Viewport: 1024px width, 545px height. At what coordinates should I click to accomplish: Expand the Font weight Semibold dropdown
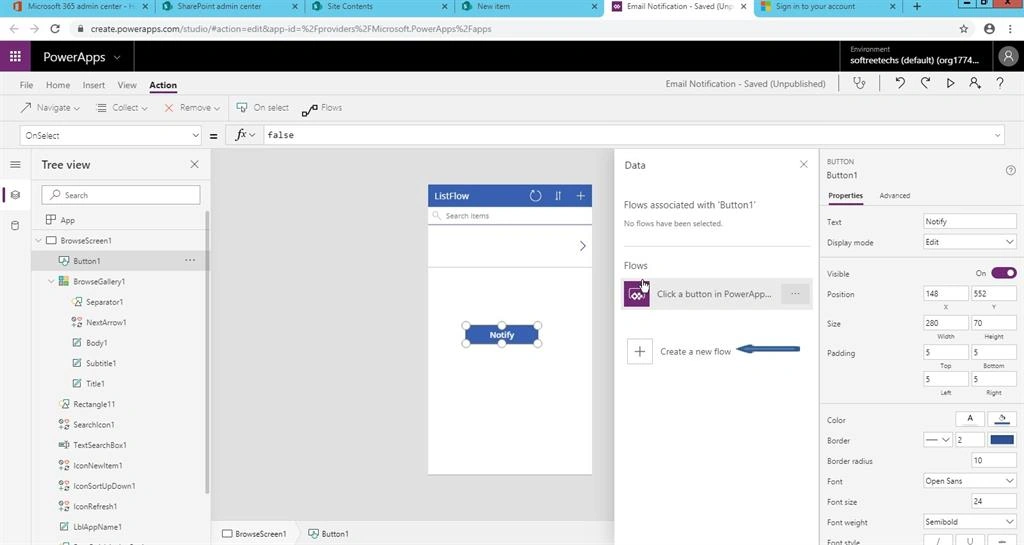(970, 522)
